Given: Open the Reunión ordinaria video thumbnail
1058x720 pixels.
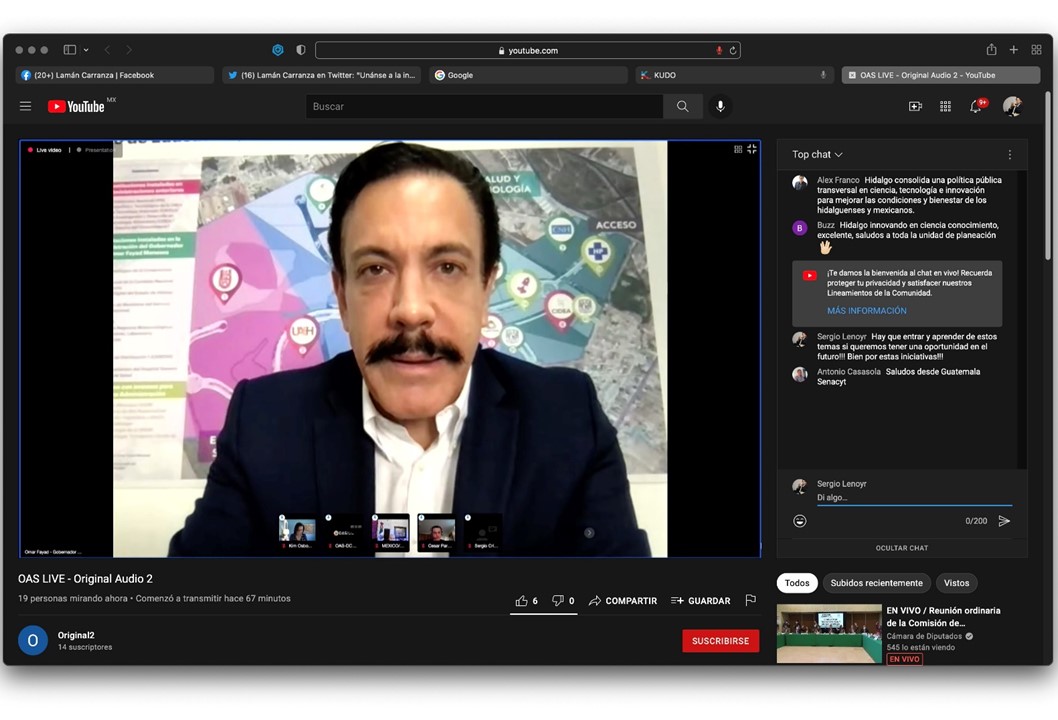Looking at the screenshot, I should pyautogui.click(x=829, y=634).
